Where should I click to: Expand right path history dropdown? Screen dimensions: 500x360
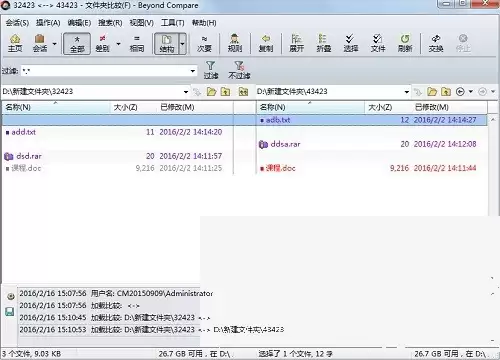pyautogui.click(x=407, y=92)
